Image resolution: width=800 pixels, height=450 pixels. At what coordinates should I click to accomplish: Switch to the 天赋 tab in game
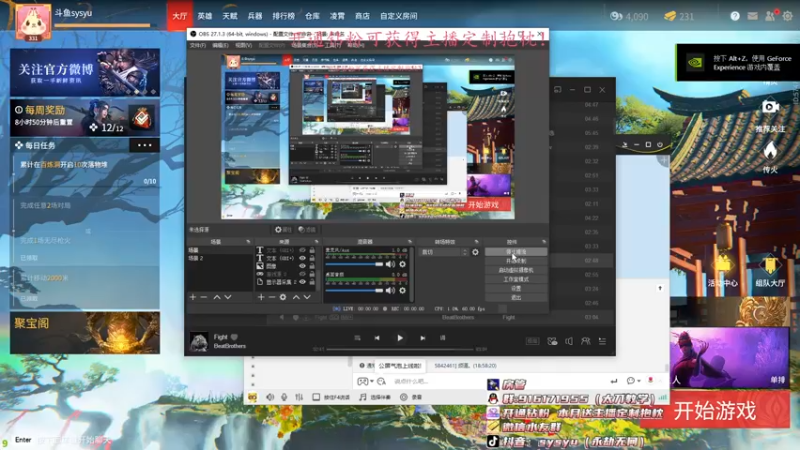(230, 16)
